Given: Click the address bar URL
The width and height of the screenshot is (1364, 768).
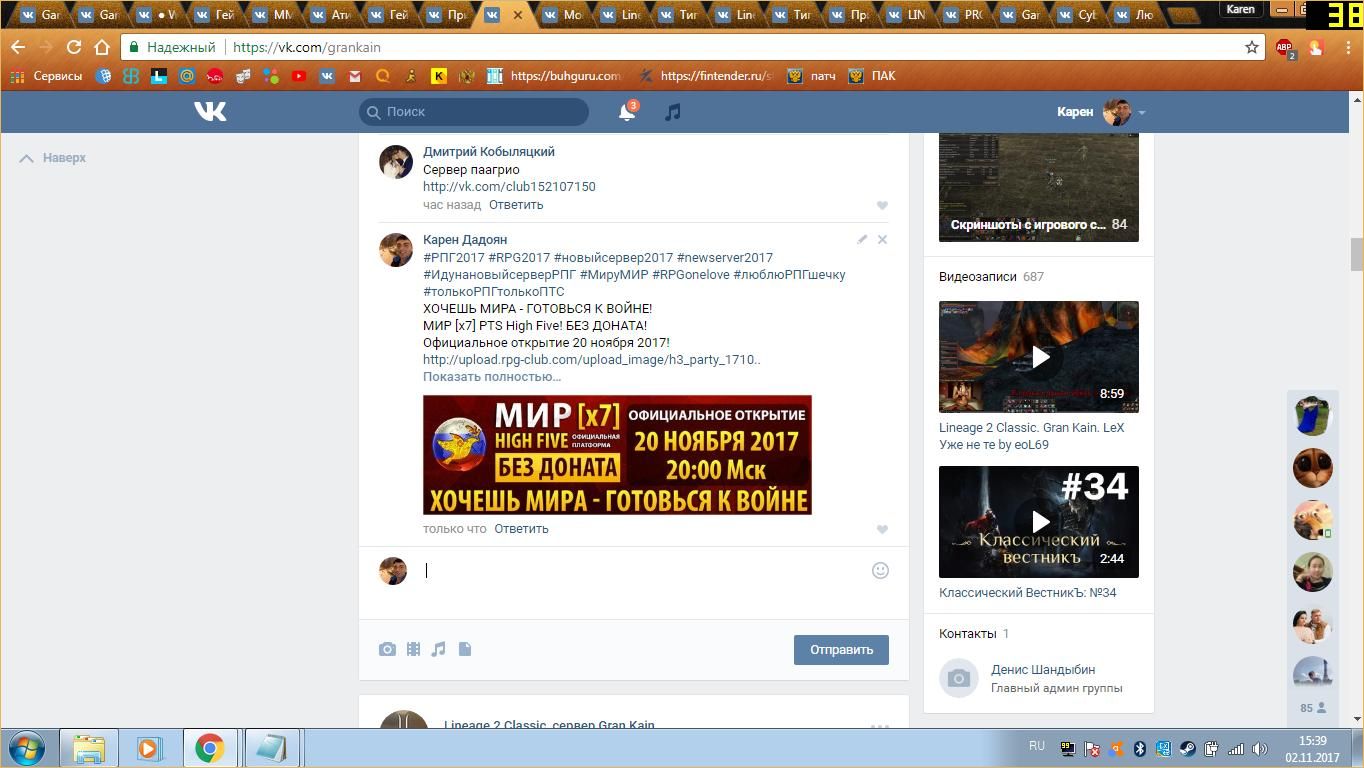Looking at the screenshot, I should point(306,47).
